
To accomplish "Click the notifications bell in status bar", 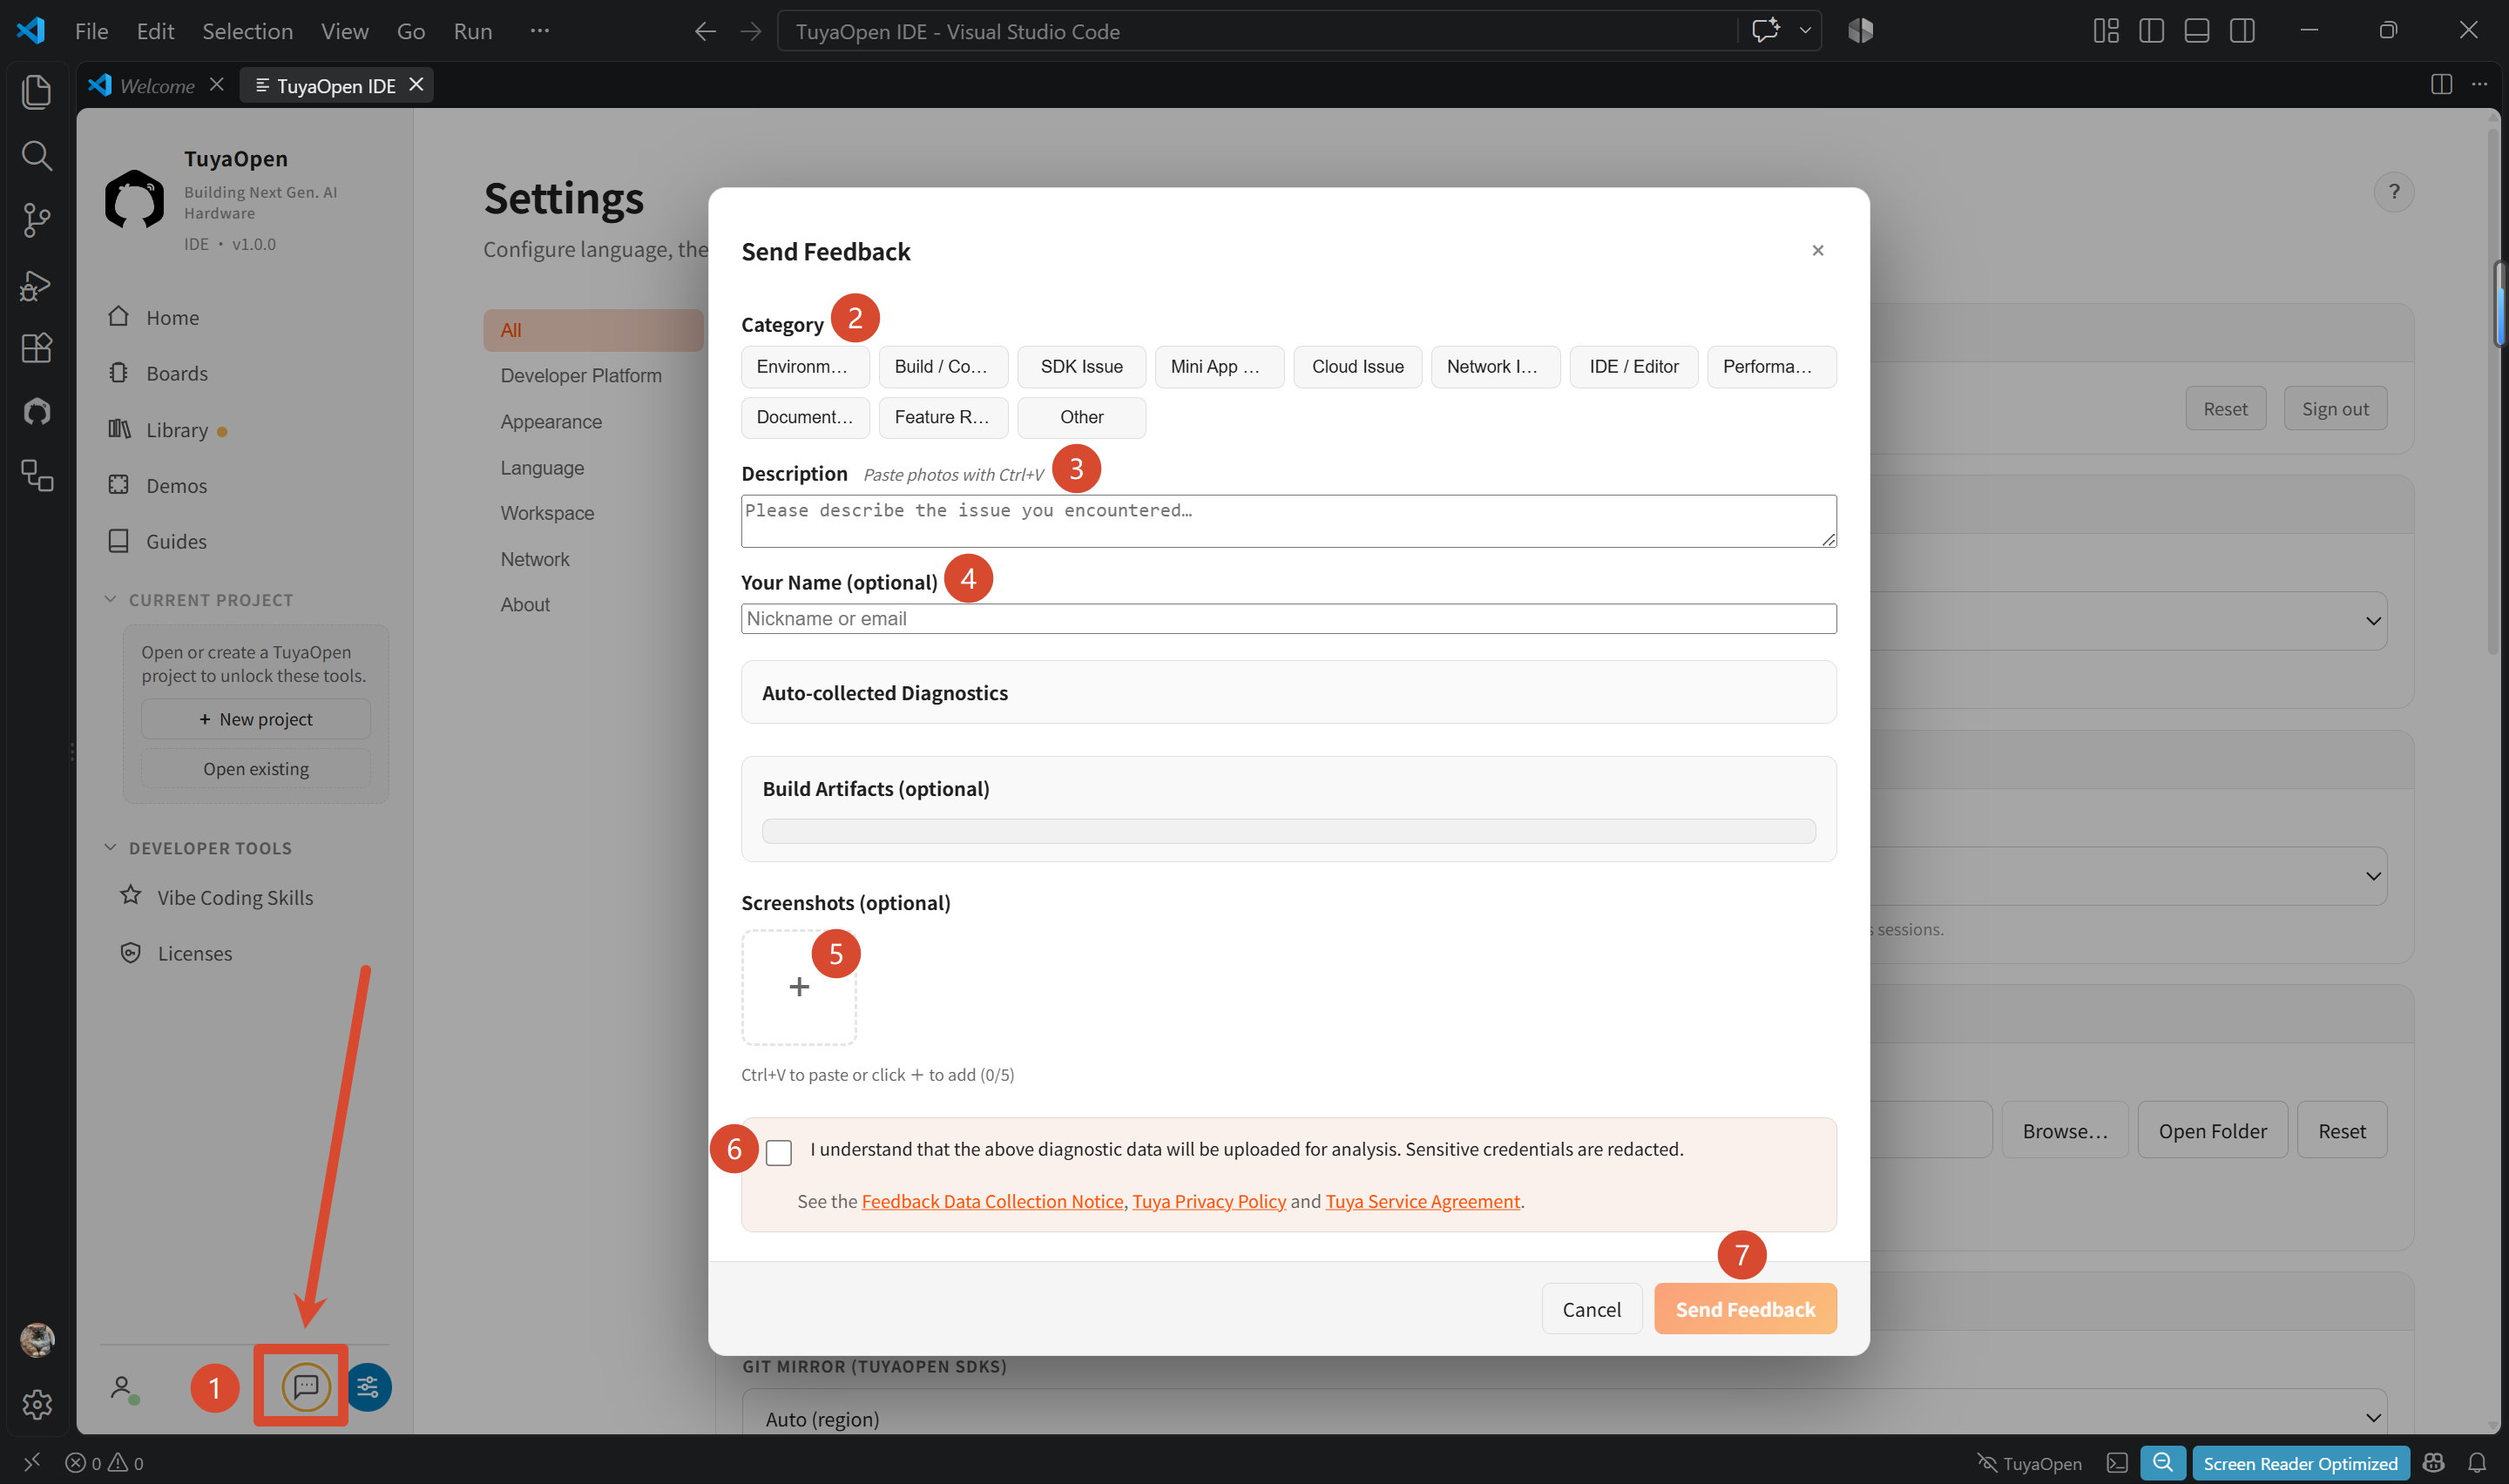I will [x=2476, y=1462].
